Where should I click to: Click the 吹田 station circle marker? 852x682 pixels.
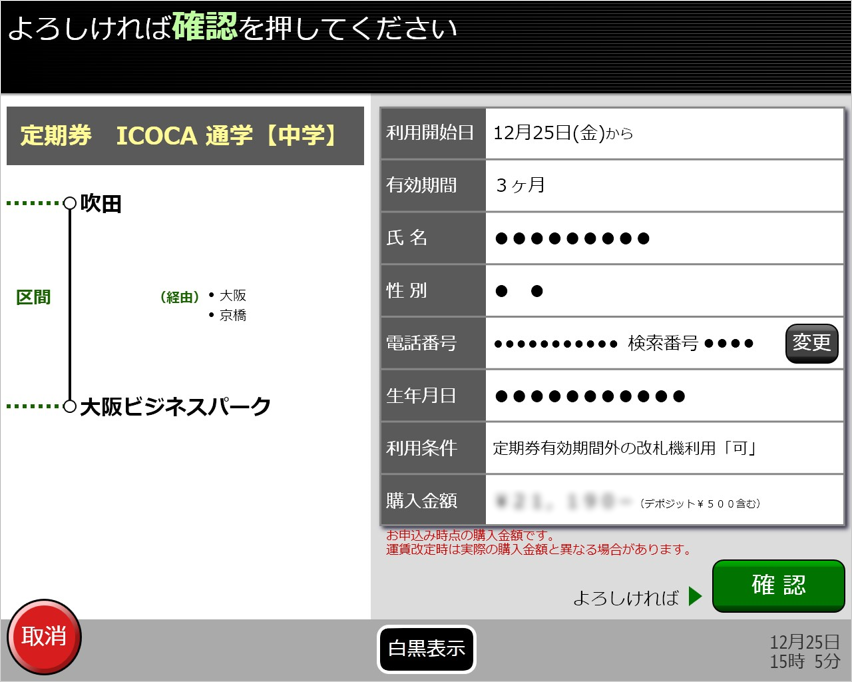69,203
